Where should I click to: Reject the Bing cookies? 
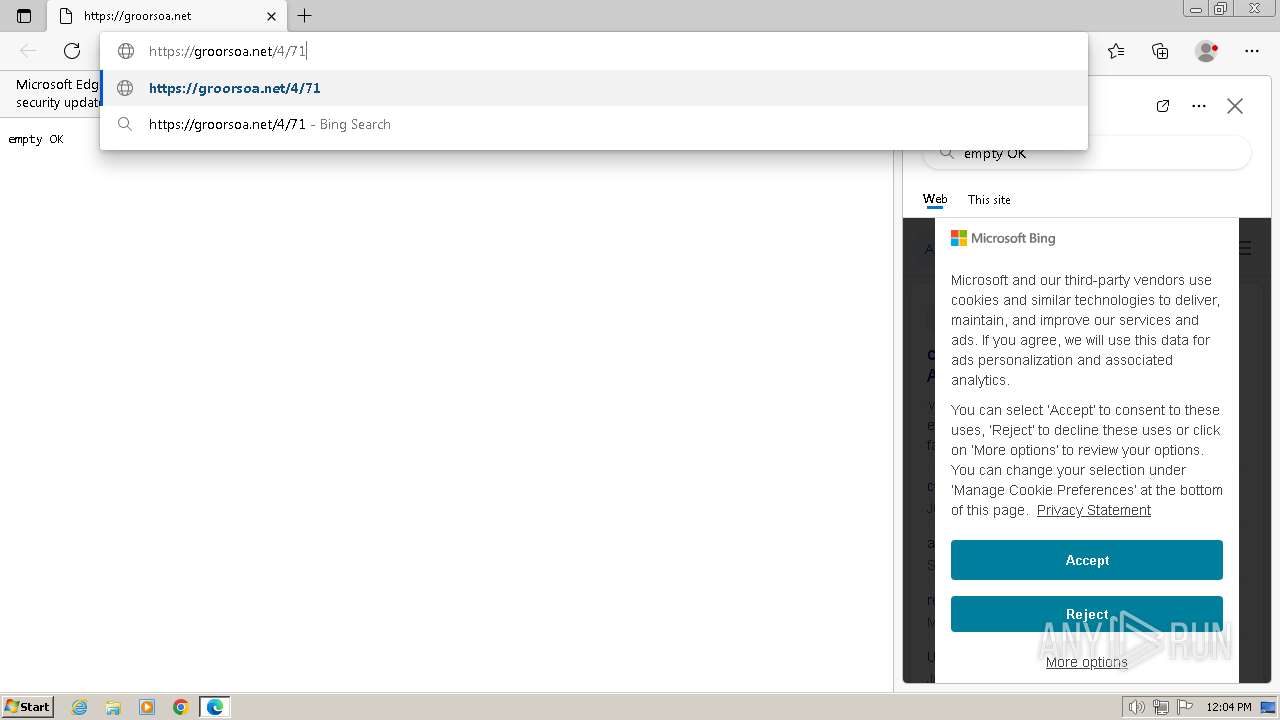[x=1087, y=614]
